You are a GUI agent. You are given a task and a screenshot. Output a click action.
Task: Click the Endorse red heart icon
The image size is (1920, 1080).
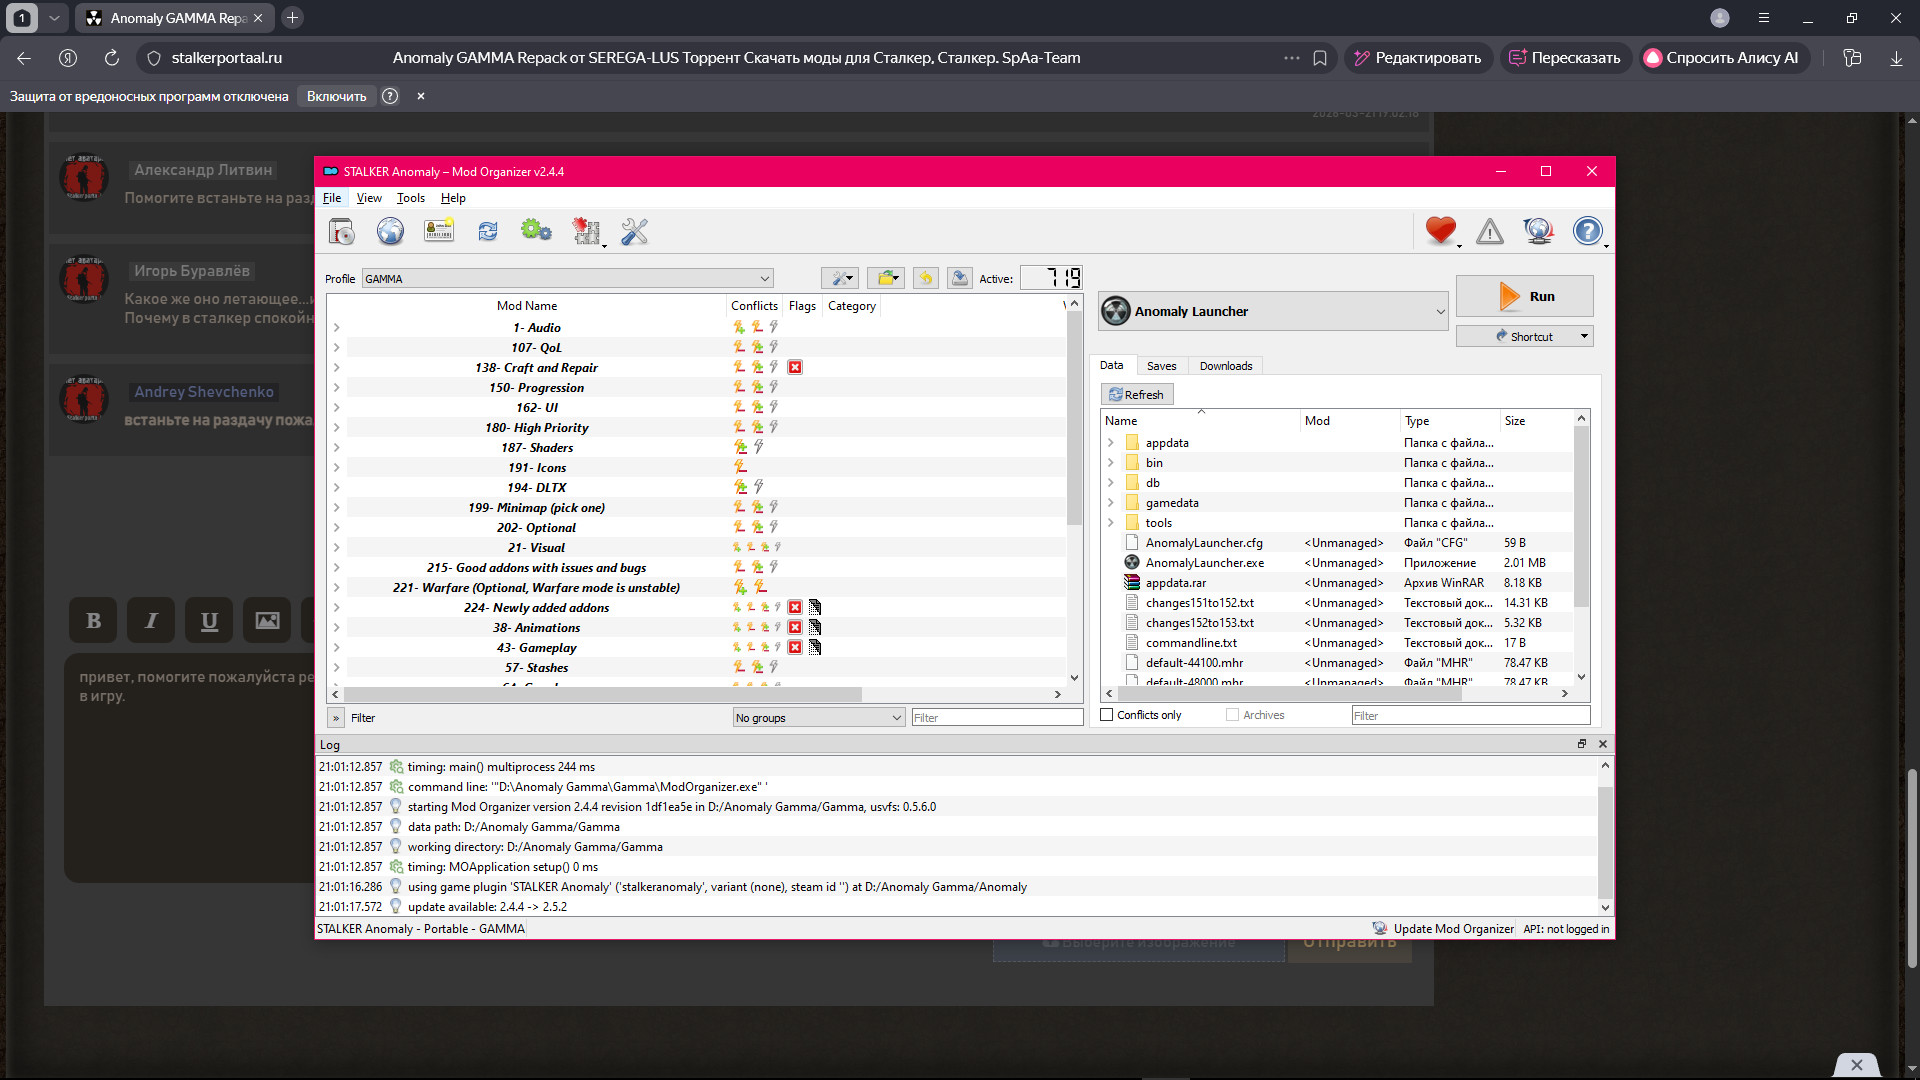click(1440, 232)
